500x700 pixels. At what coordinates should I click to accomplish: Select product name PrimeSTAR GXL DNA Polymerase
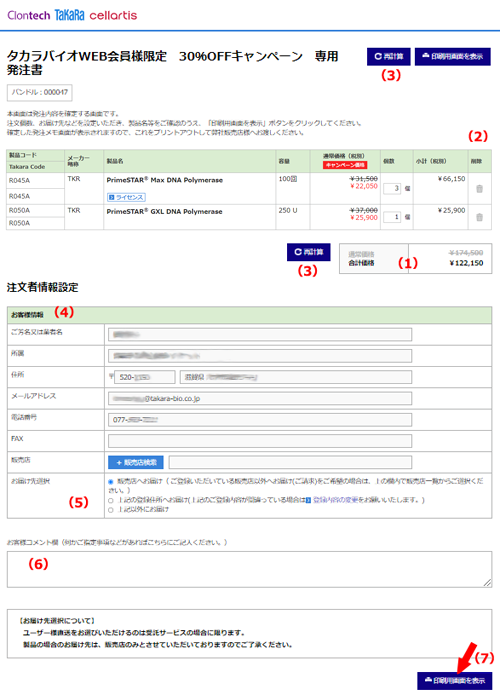pos(164,212)
